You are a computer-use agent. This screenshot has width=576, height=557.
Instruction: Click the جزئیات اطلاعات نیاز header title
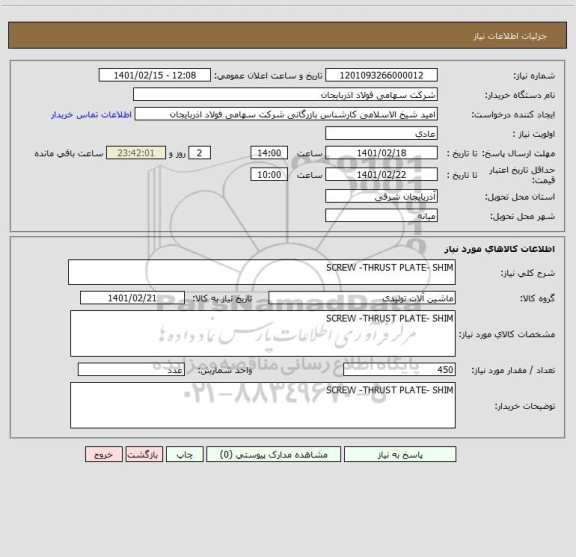510,36
